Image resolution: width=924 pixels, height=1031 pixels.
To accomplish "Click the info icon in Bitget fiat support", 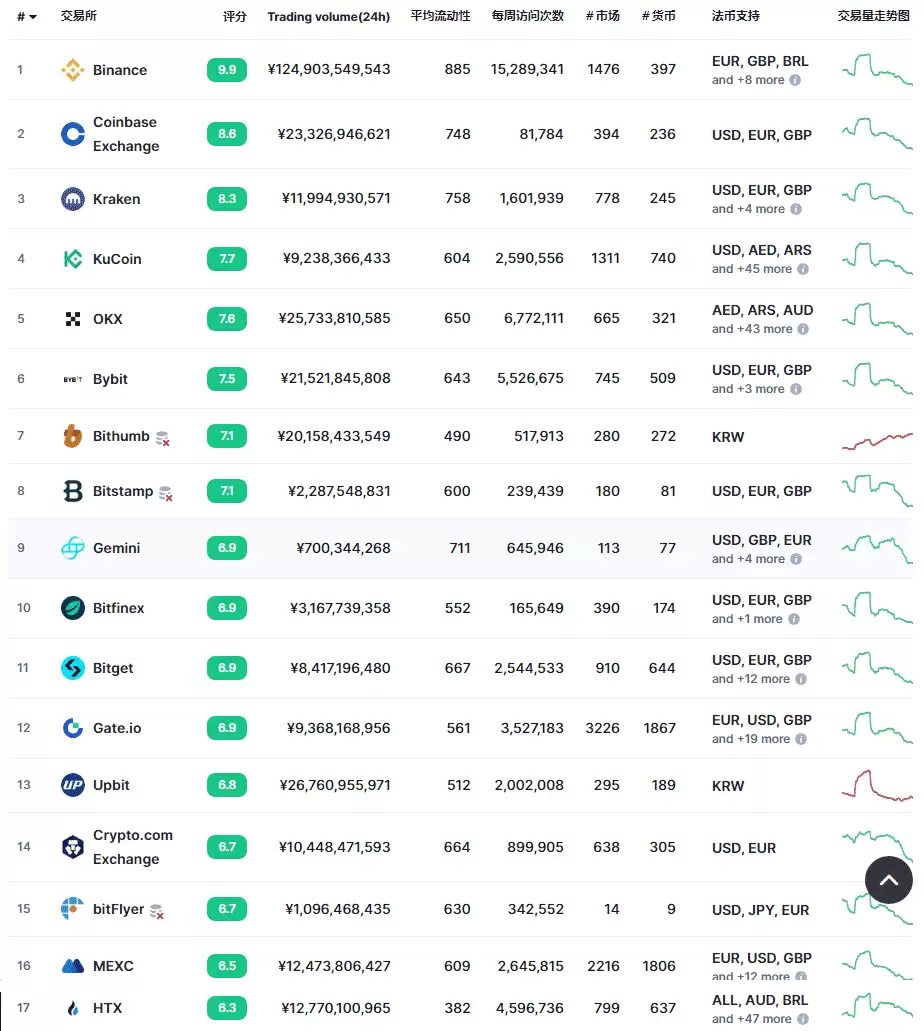I will point(801,679).
